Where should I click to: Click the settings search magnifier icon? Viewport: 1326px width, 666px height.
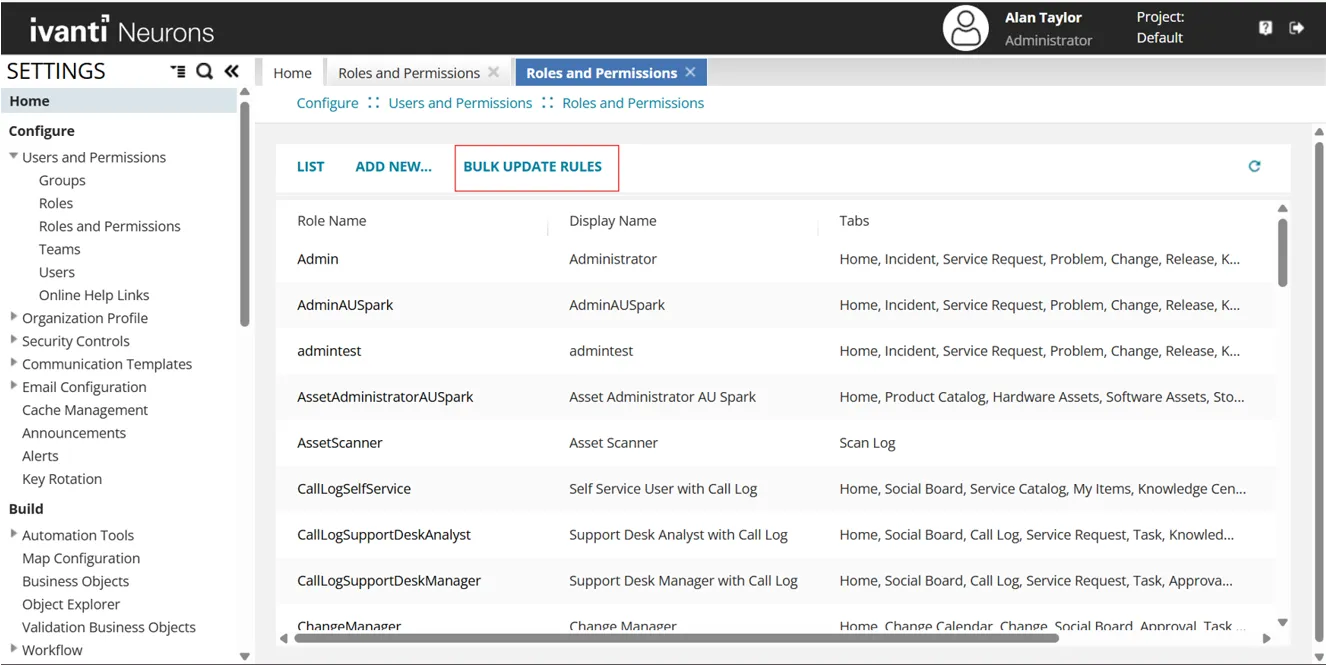click(x=204, y=71)
